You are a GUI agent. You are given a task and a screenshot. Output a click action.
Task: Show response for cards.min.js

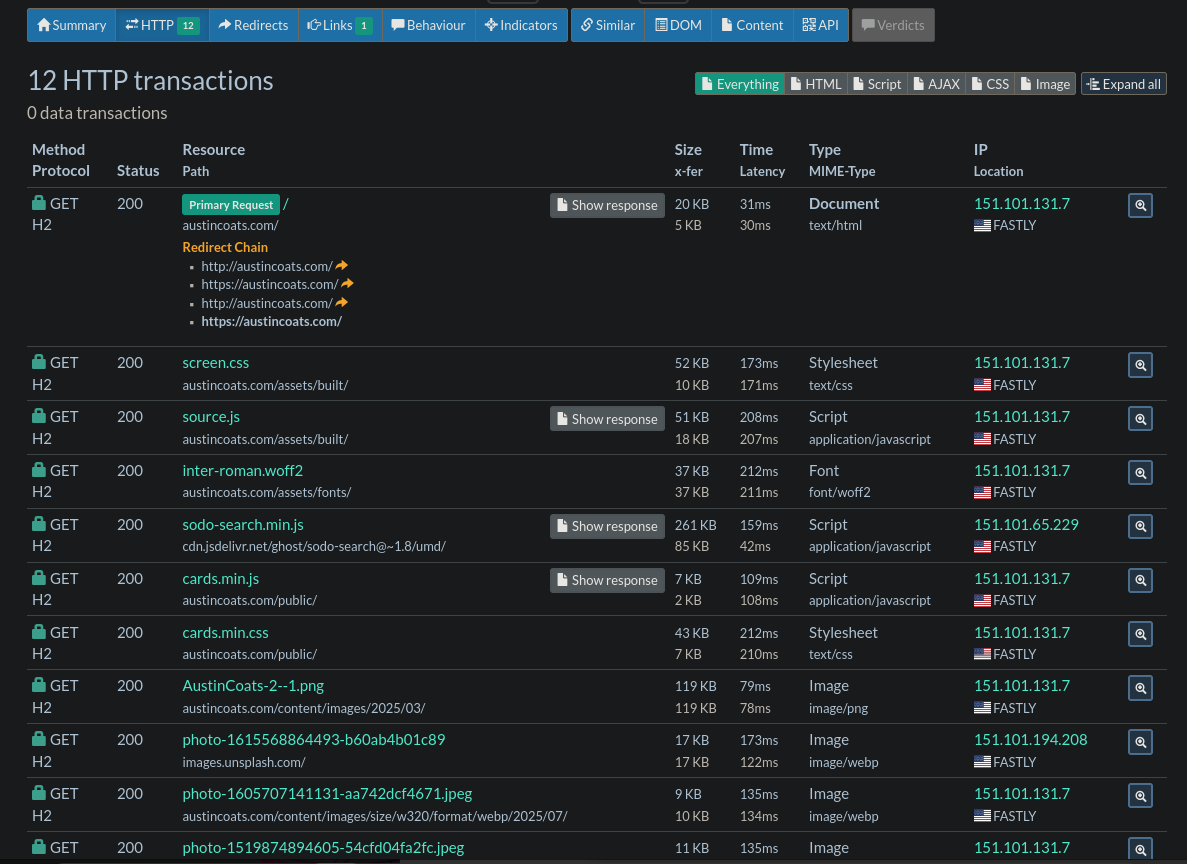tap(607, 580)
